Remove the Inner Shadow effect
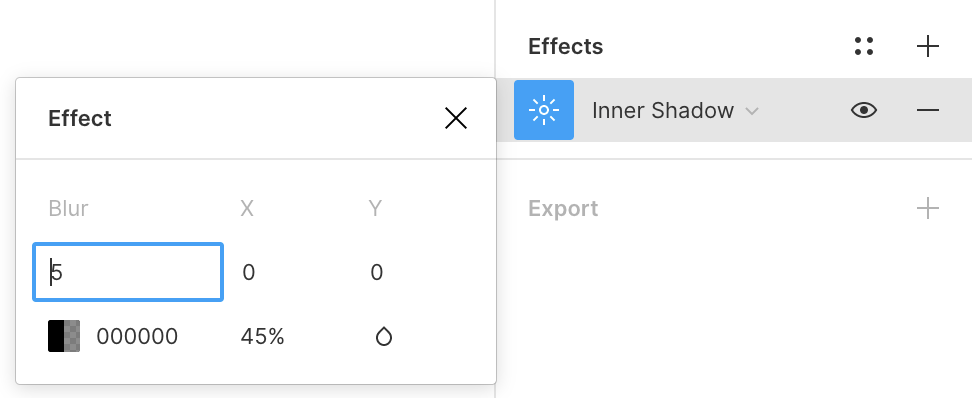The width and height of the screenshot is (972, 398). pyautogui.click(x=927, y=110)
